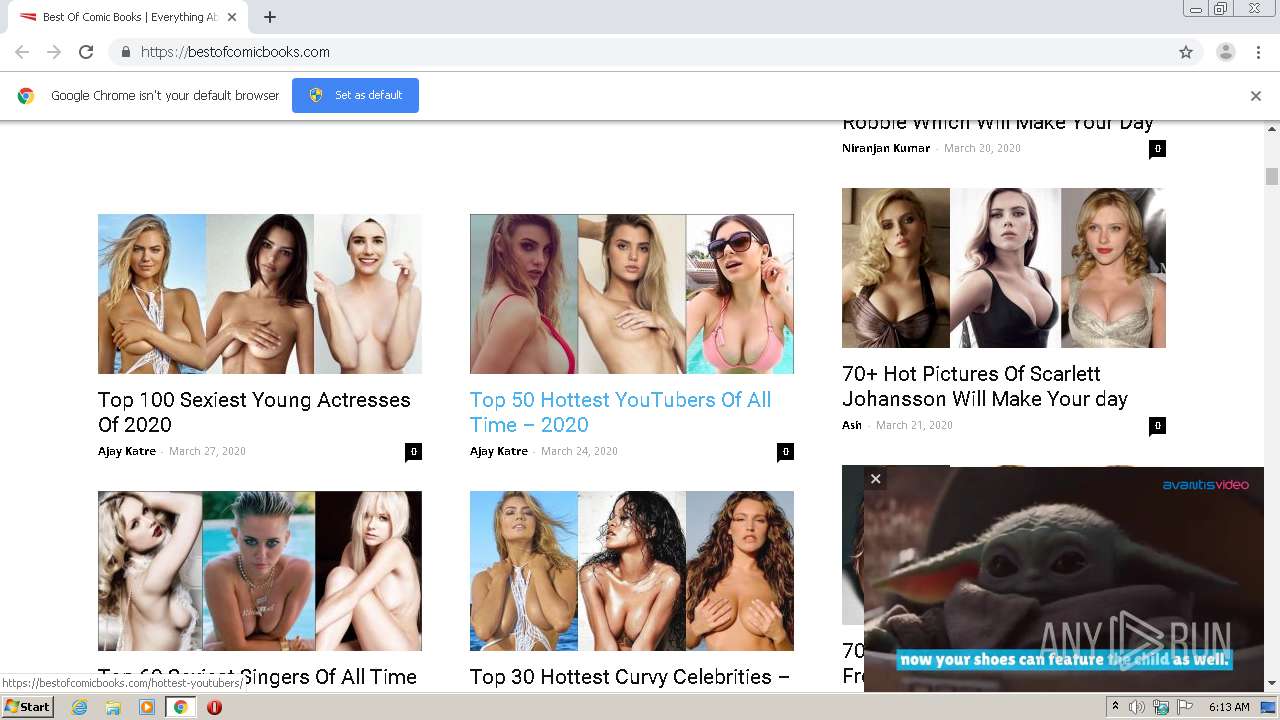Click the Scarlett Johansson article thumbnail
This screenshot has height=720, width=1280.
pos(1004,268)
